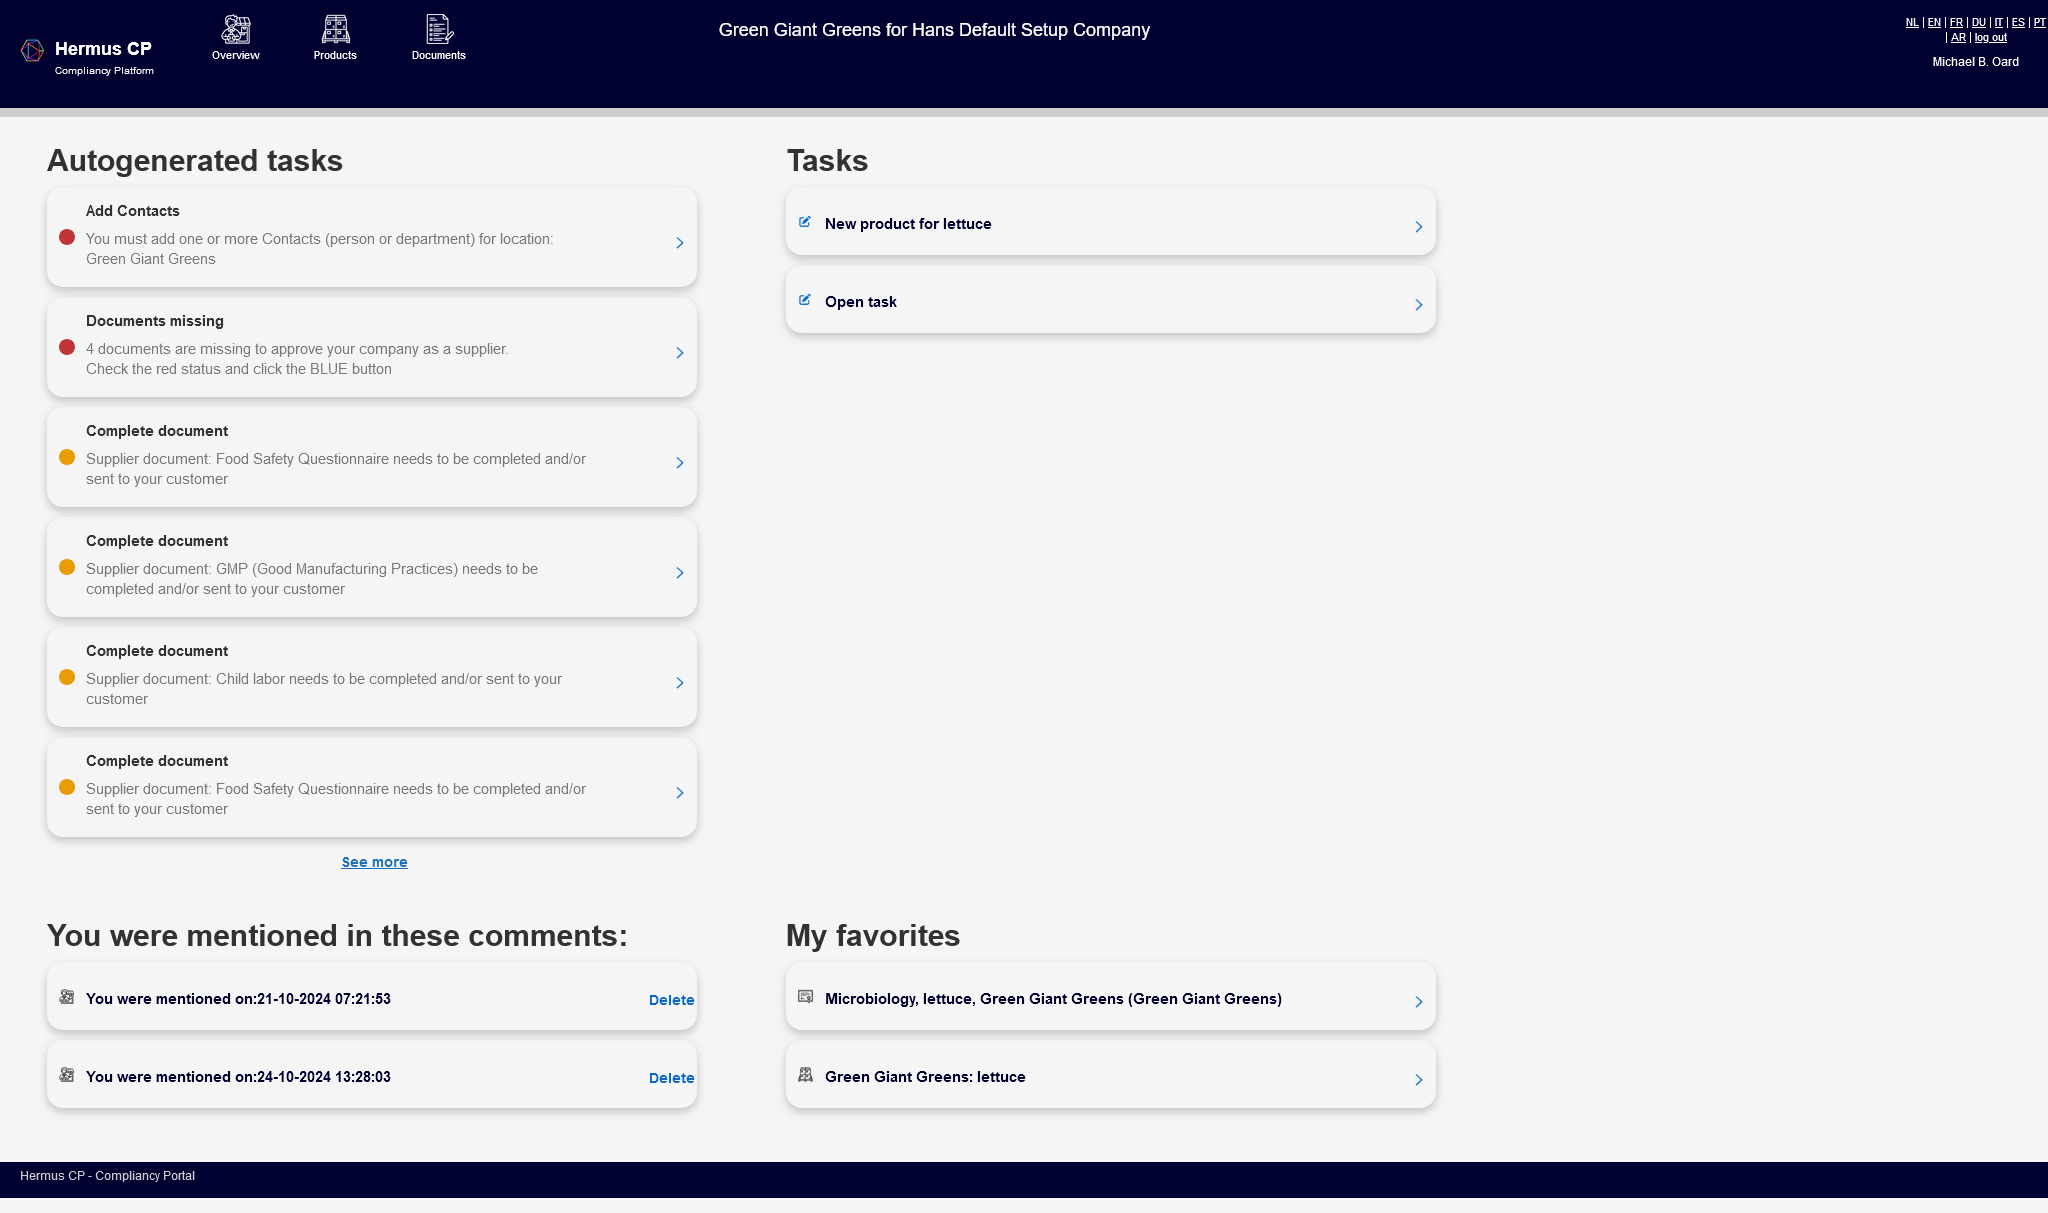Delete the 21-10-2024 mention

coord(671,1000)
